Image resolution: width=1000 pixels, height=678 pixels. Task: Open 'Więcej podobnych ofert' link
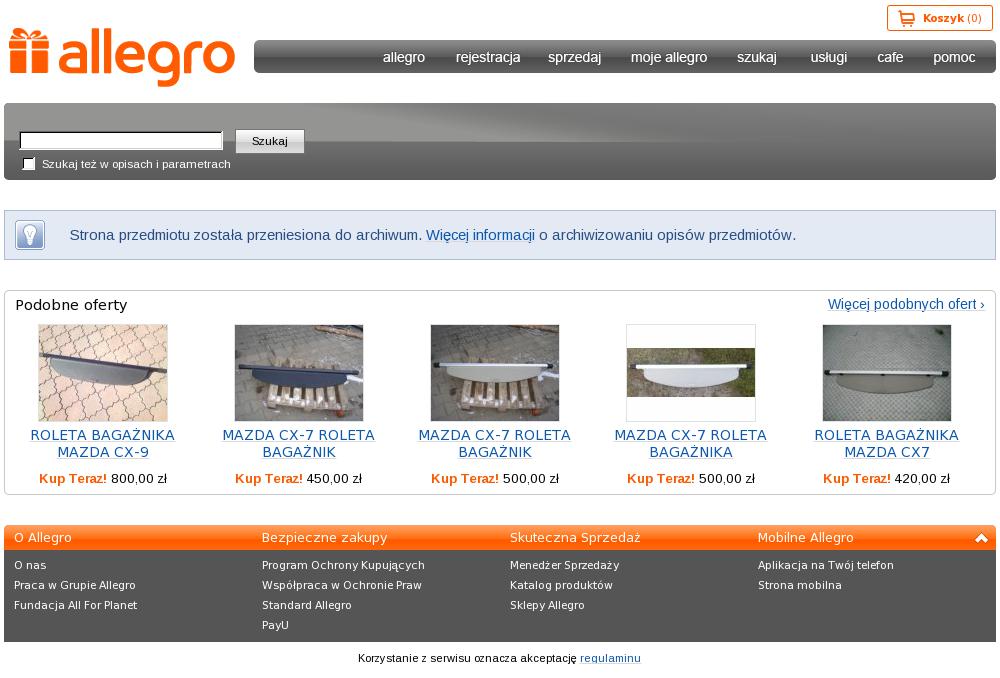tap(906, 304)
